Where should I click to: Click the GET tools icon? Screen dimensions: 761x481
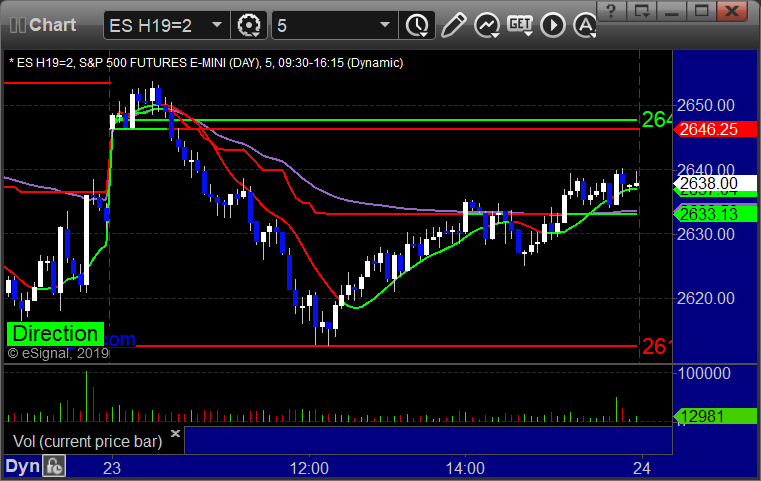[x=519, y=24]
